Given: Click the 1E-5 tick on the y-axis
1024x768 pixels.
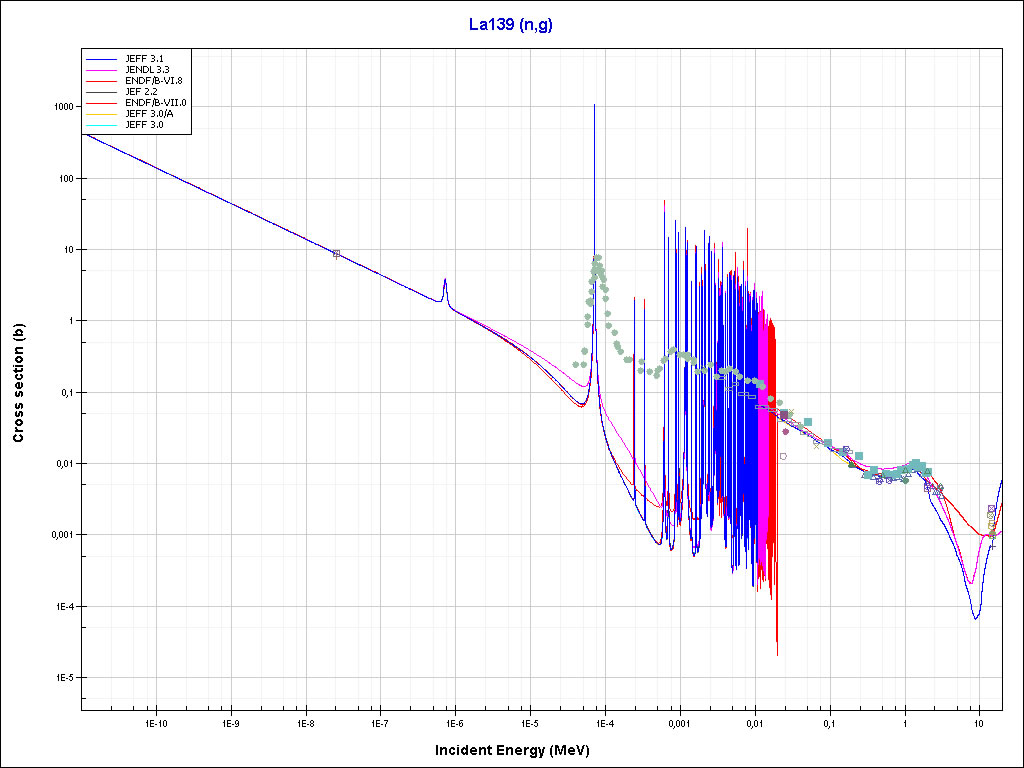Looking at the screenshot, I should [x=62, y=678].
